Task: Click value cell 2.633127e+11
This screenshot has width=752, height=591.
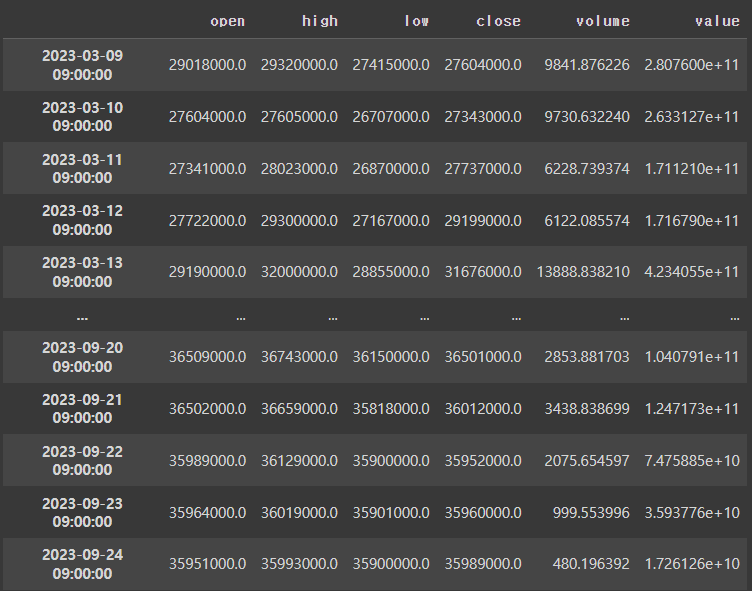Action: point(692,117)
